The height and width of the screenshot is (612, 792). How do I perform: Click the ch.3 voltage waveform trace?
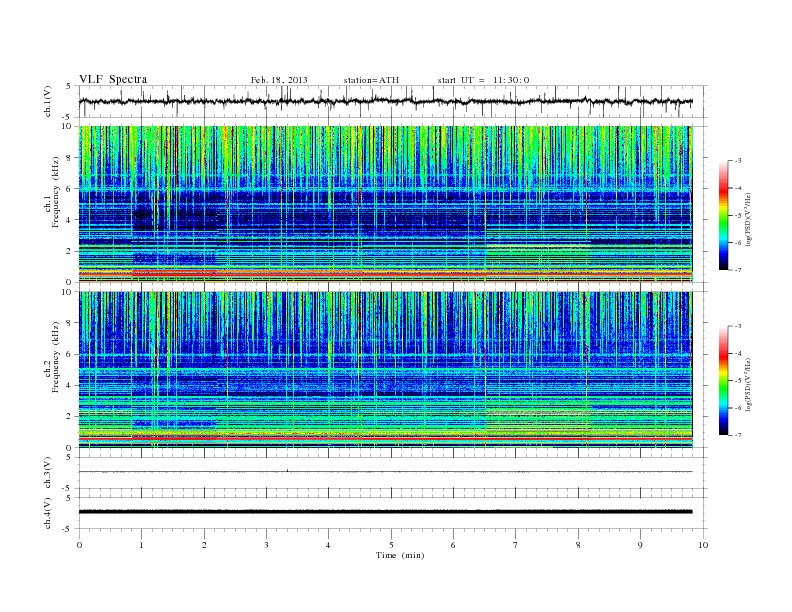tap(386, 472)
